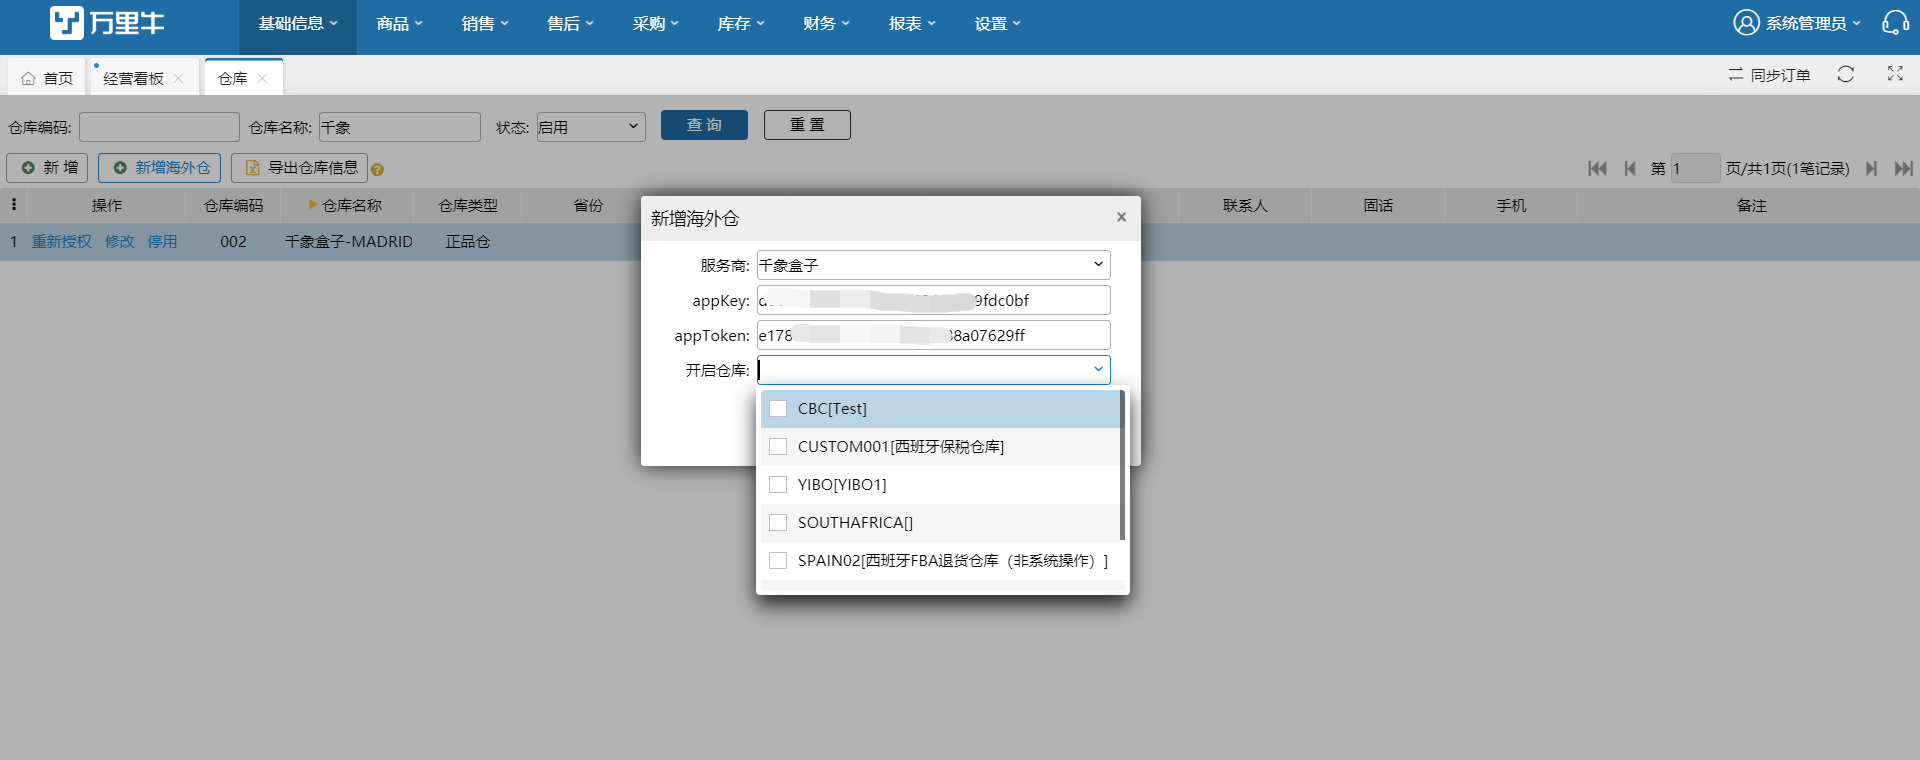Screen dimensions: 1920x760
Task: Focus the 仓库编码 input field
Action: [159, 127]
